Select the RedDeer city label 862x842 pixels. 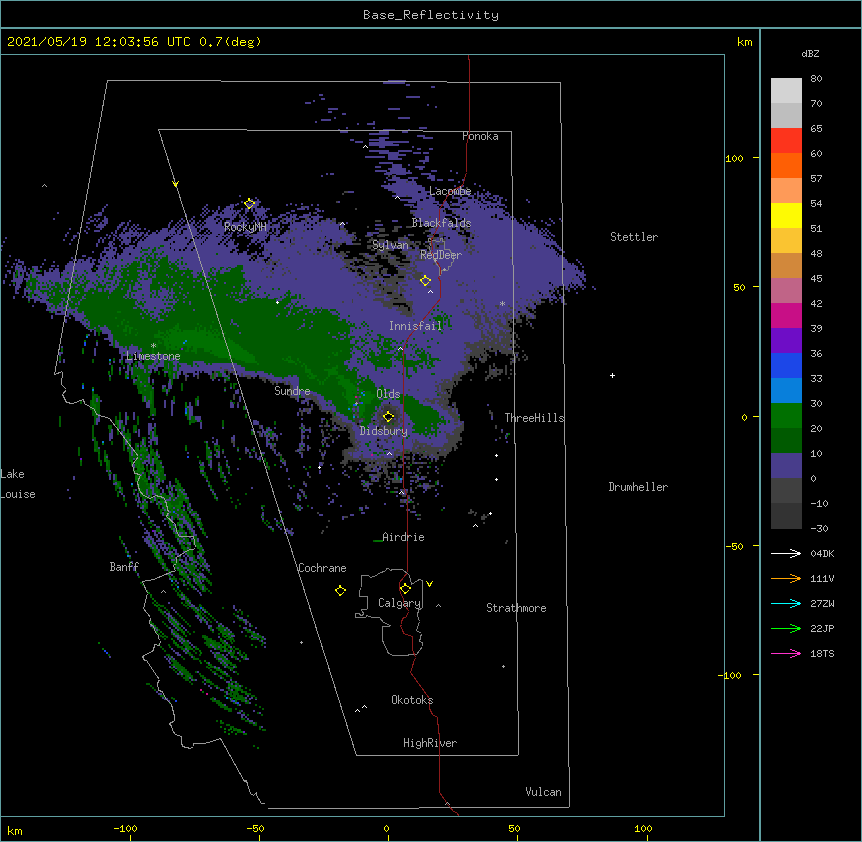(441, 255)
